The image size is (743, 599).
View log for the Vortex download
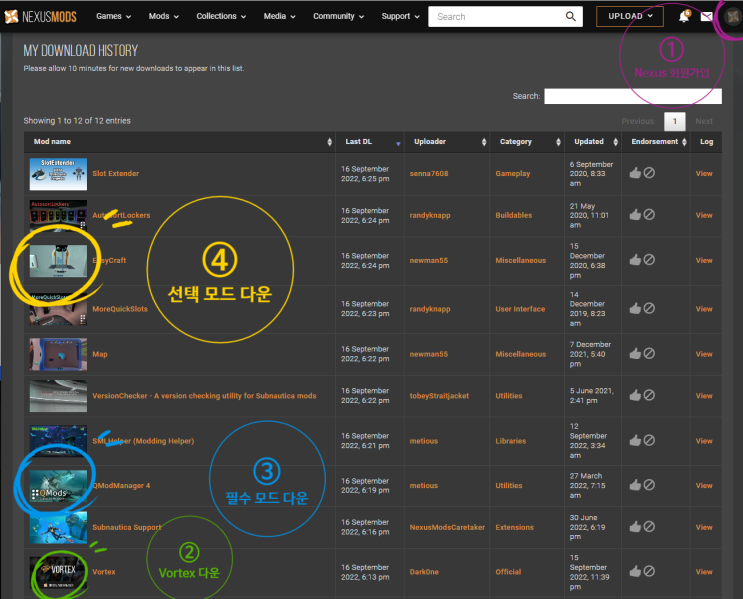tap(704, 572)
